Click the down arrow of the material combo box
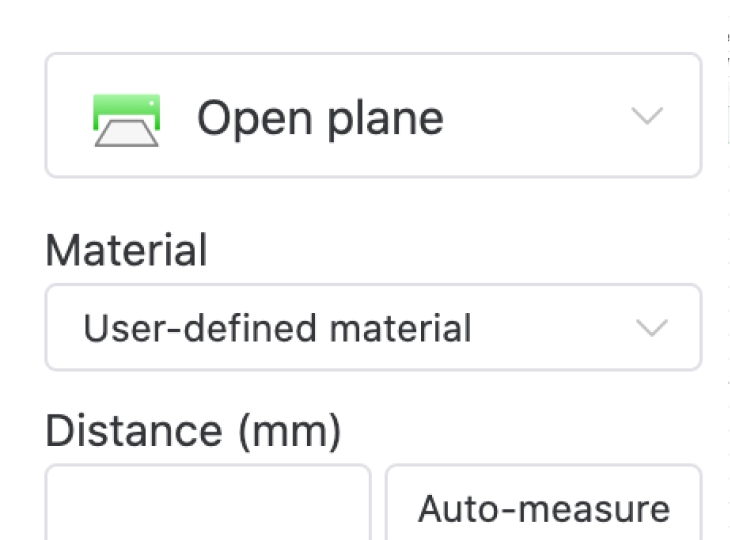730x540 pixels. (x=652, y=328)
